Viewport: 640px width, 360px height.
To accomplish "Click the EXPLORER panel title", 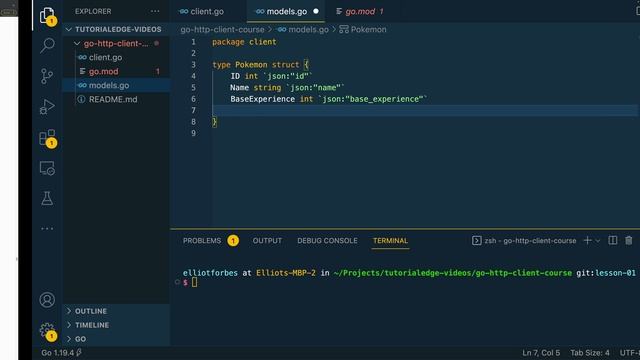I will [x=93, y=11].
